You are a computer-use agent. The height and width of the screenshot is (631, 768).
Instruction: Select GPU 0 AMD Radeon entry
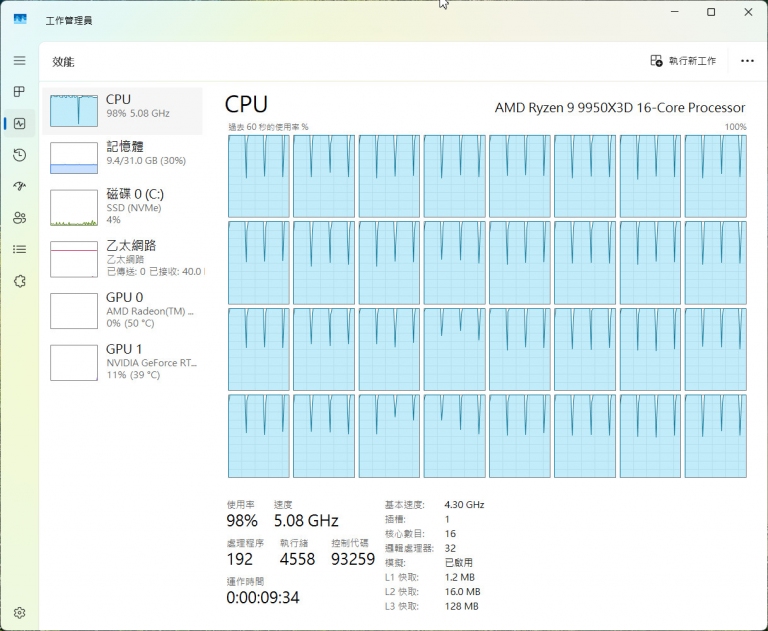[x=122, y=310]
